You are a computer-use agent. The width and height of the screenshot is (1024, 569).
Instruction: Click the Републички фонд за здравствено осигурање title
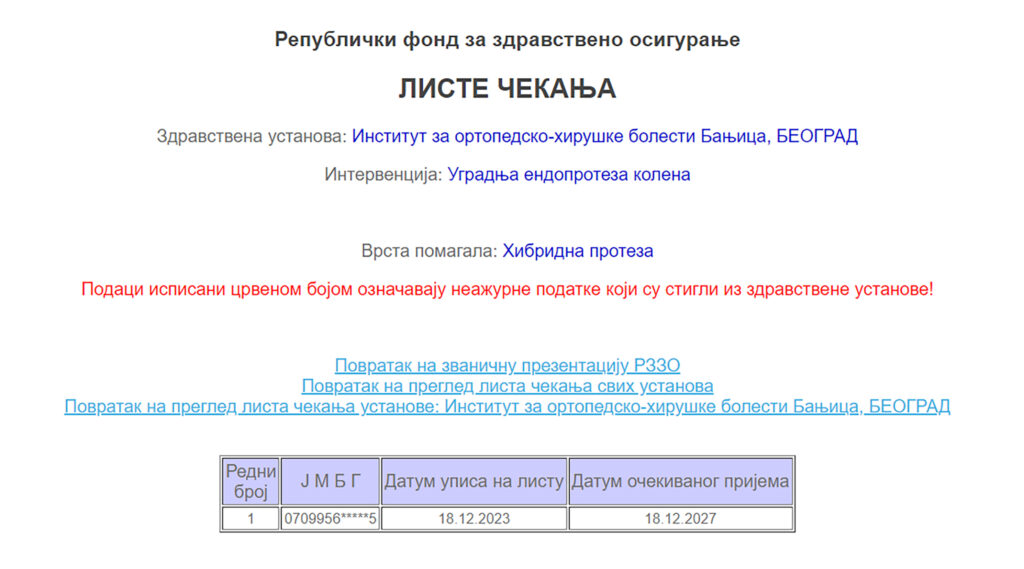click(507, 40)
